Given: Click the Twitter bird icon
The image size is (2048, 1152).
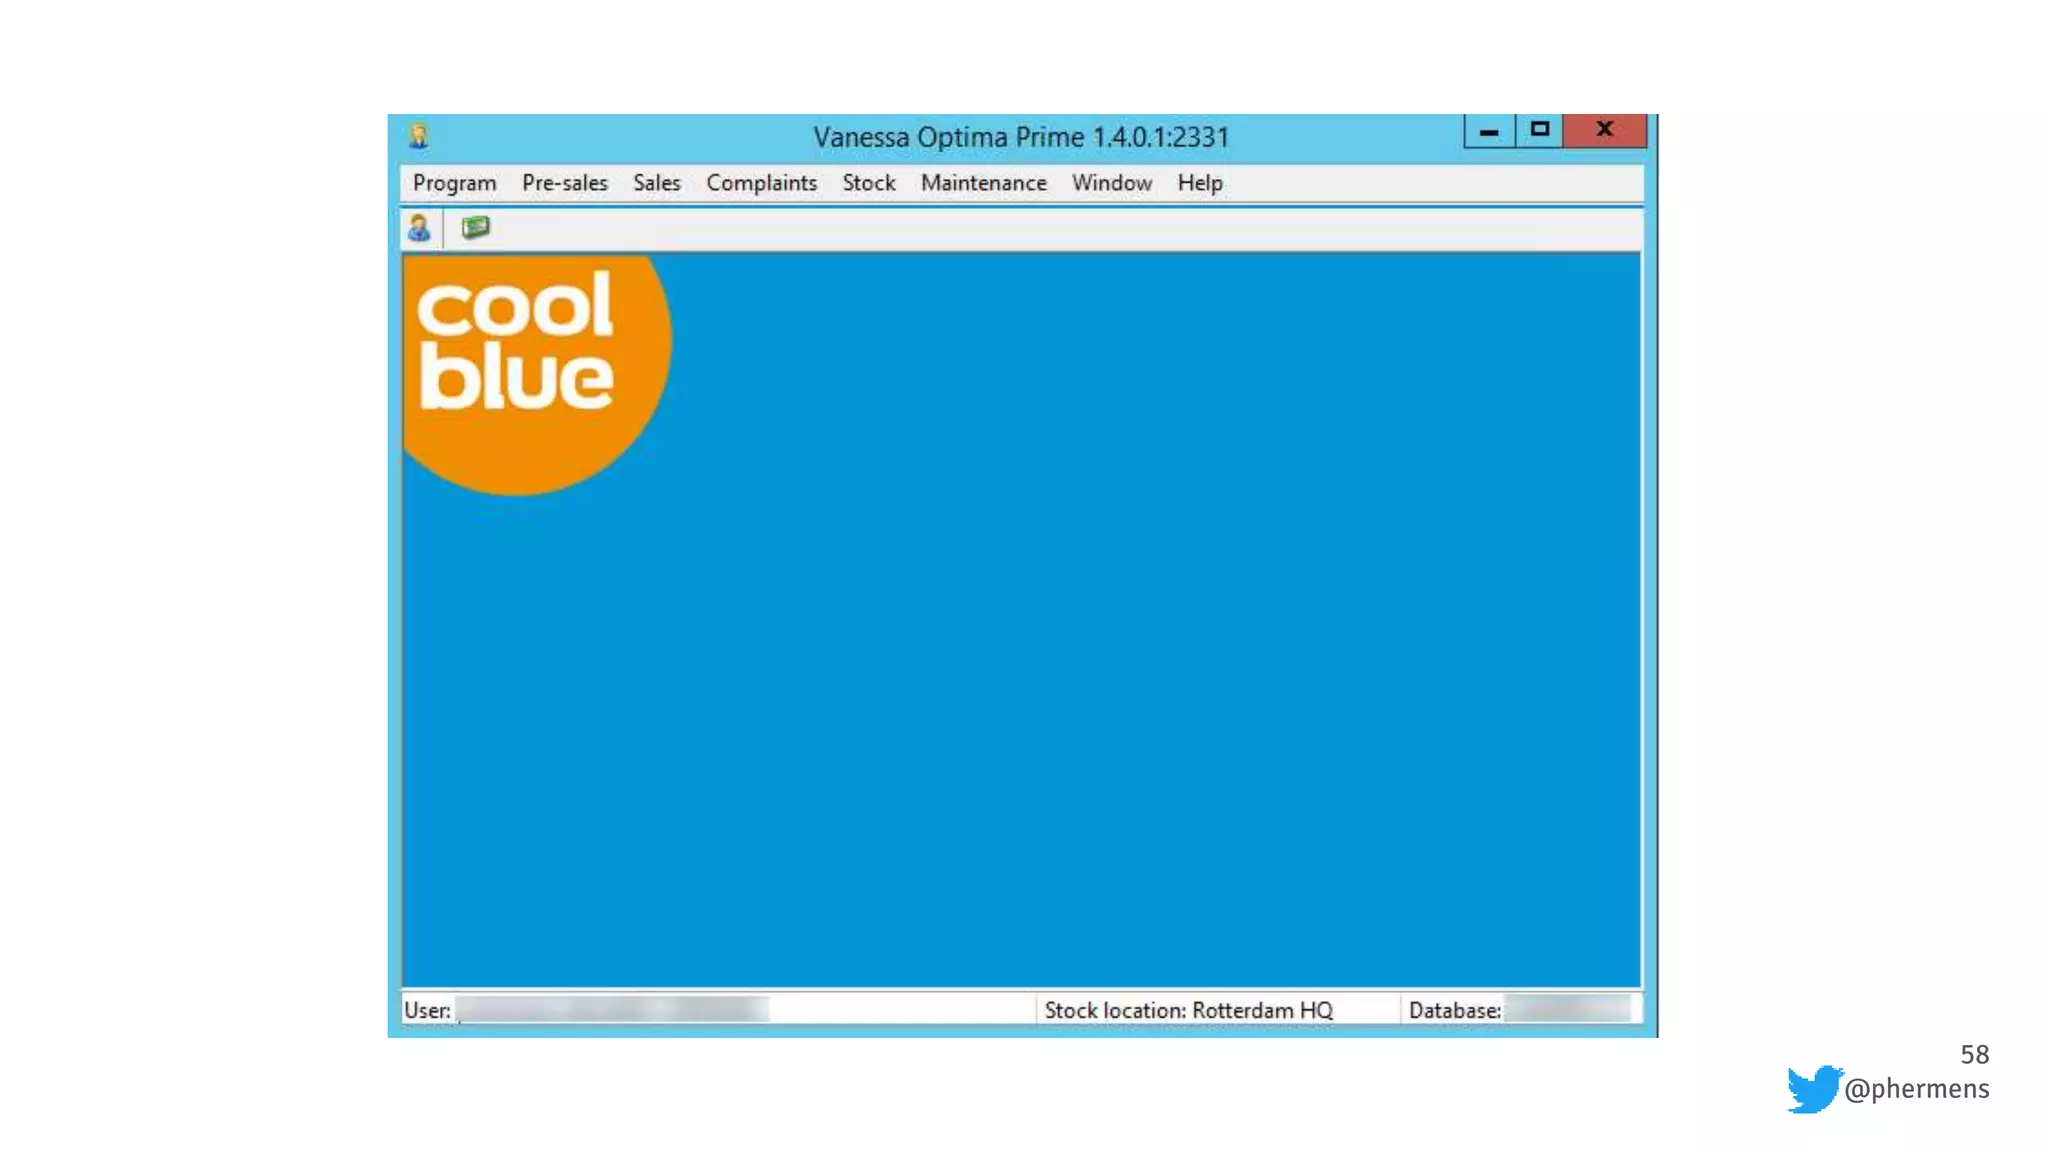Looking at the screenshot, I should tap(1814, 1088).
